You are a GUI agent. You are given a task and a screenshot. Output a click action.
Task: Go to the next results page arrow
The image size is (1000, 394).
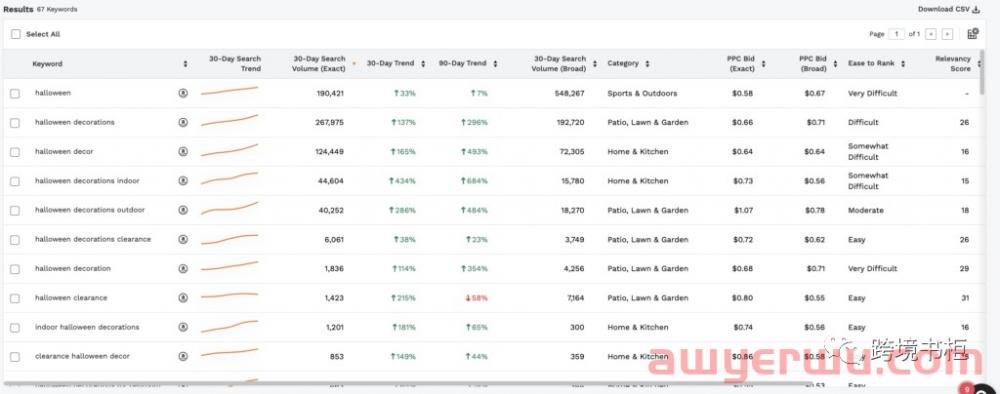948,34
